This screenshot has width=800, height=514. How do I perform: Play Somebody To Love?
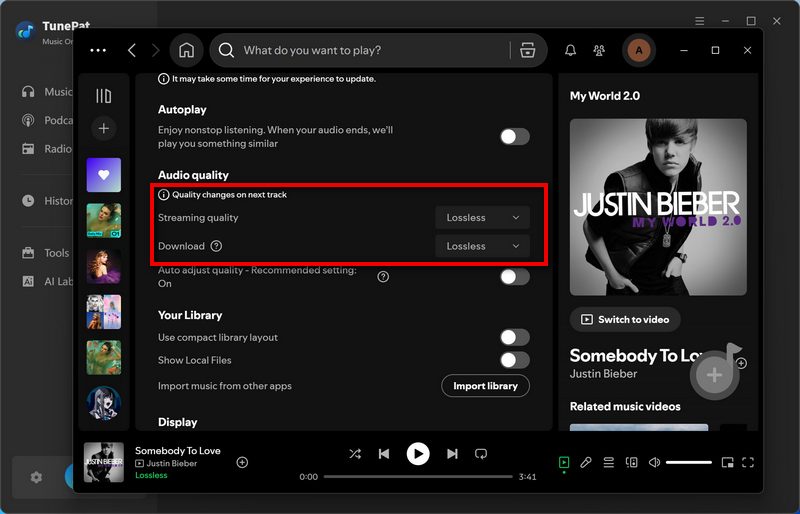418,454
